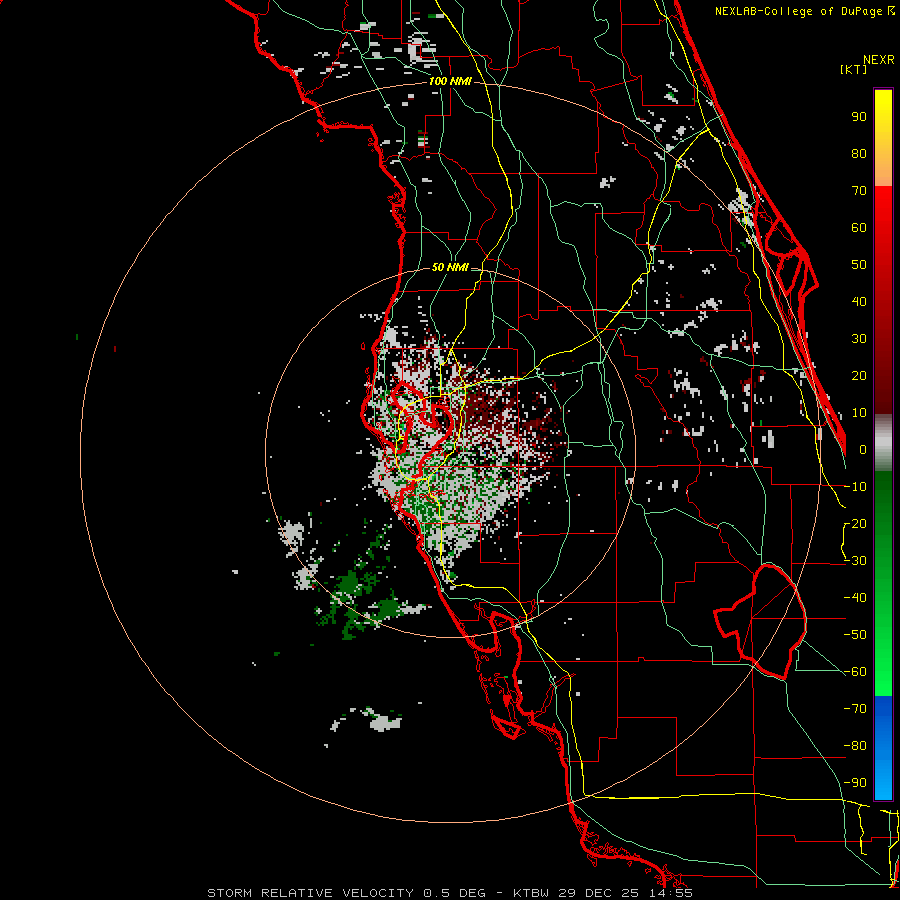Click the 0.5 DEG elevation angle text
The image size is (900, 900).
455,893
